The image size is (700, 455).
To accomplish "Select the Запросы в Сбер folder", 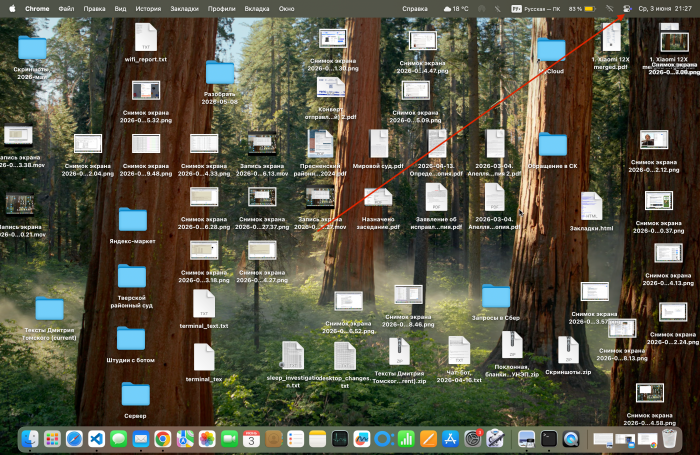I will pyautogui.click(x=496, y=302).
